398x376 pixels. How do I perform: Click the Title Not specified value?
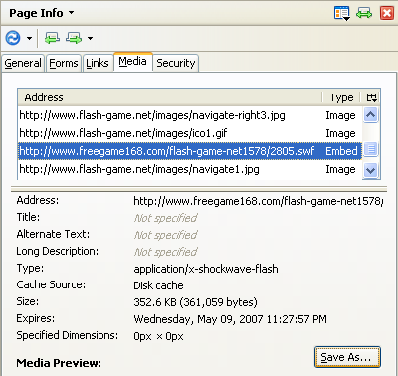tap(165, 218)
